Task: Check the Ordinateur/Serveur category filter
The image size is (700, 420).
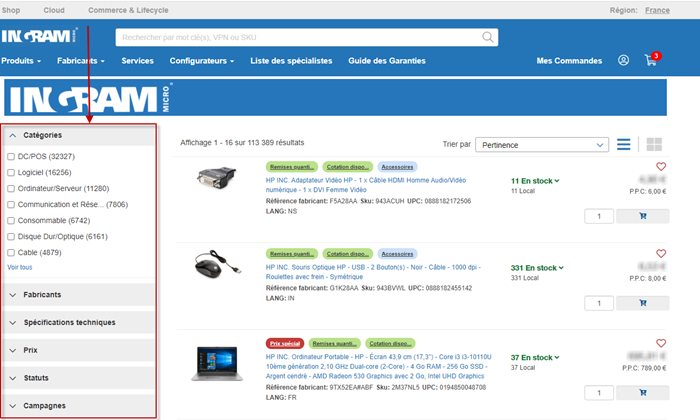Action: 11,189
